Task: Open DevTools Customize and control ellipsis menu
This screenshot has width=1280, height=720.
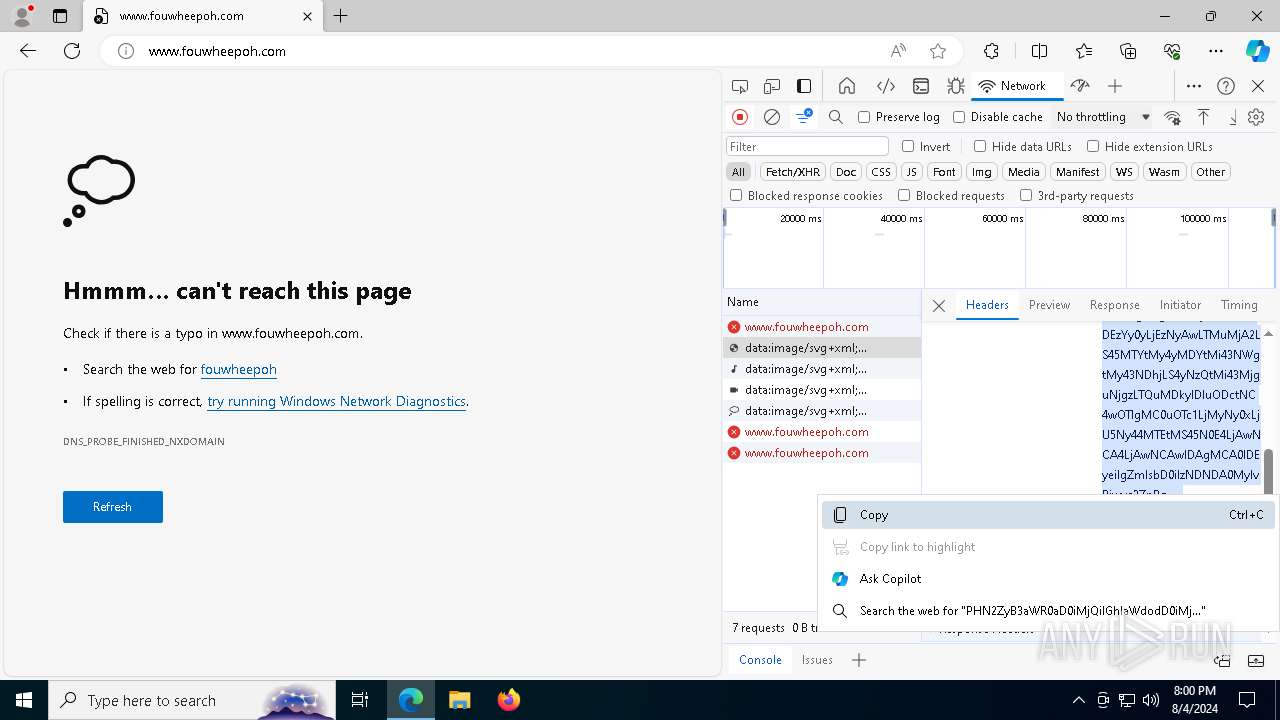Action: (1194, 86)
